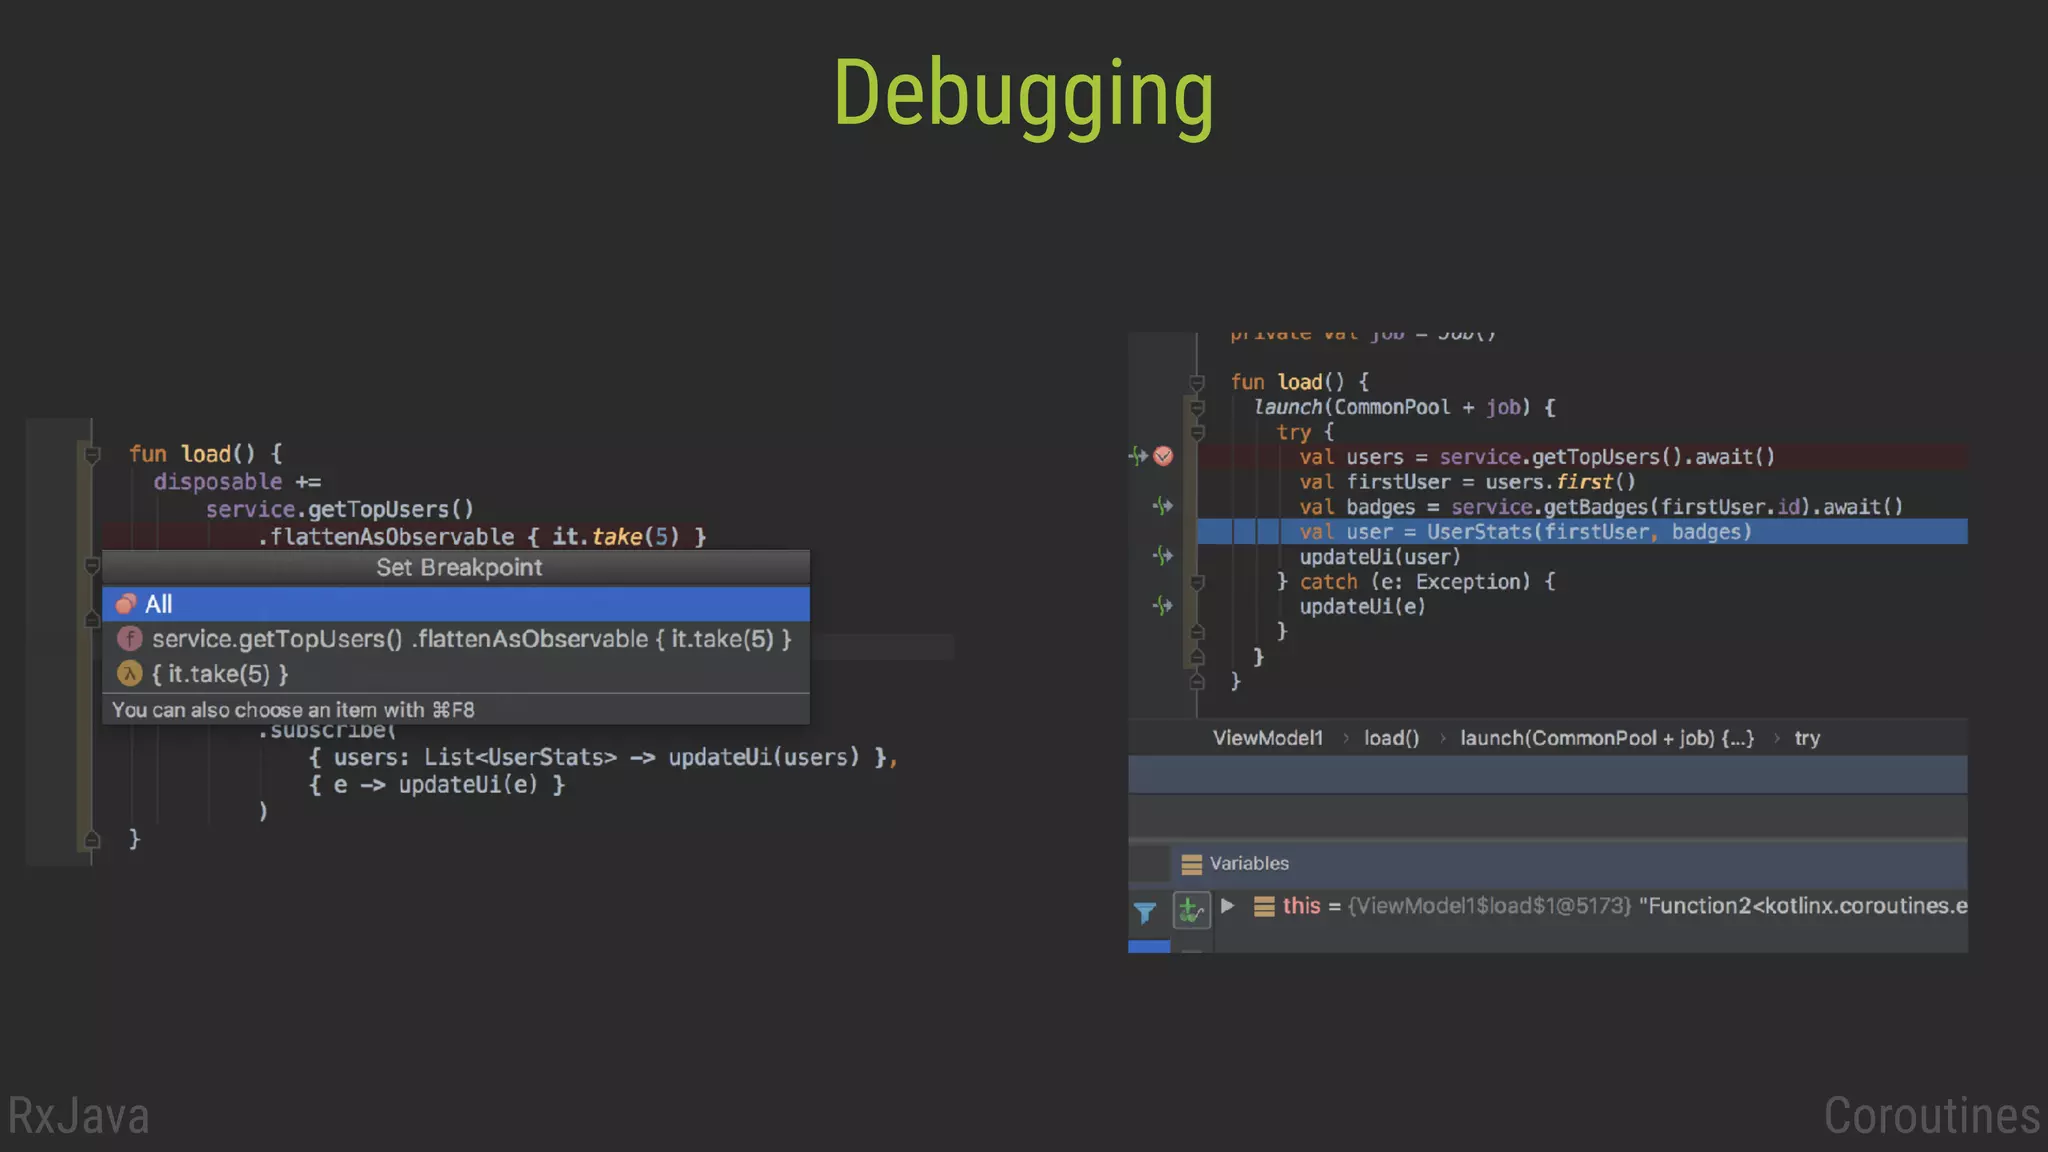Go to try breadcrumb

point(1807,738)
